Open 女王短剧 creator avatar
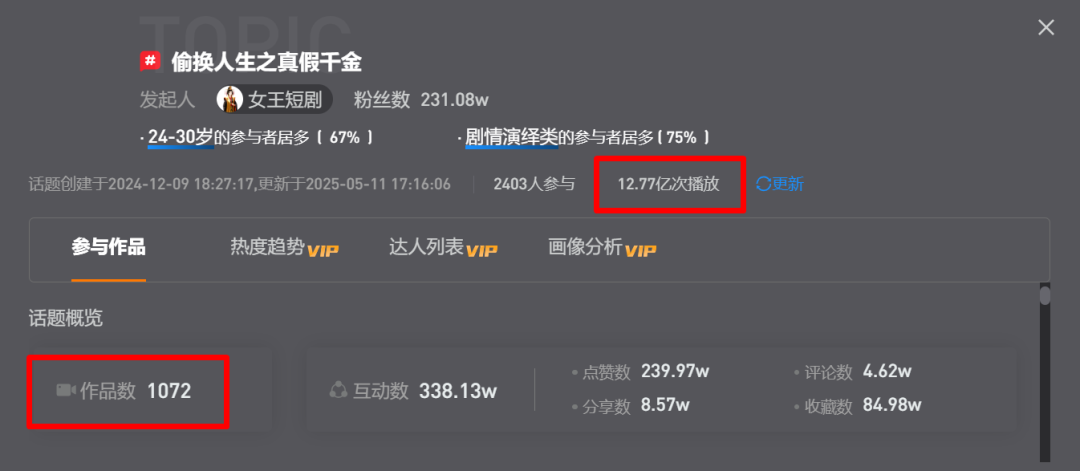The height and width of the screenshot is (471, 1080). pos(230,99)
